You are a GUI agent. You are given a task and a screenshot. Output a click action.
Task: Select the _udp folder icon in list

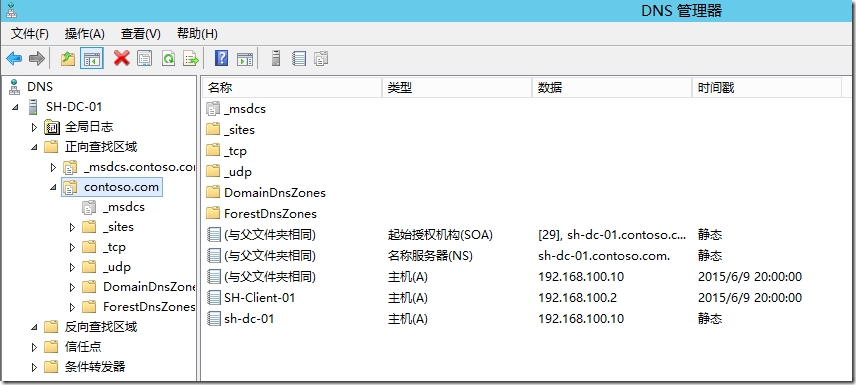click(213, 171)
